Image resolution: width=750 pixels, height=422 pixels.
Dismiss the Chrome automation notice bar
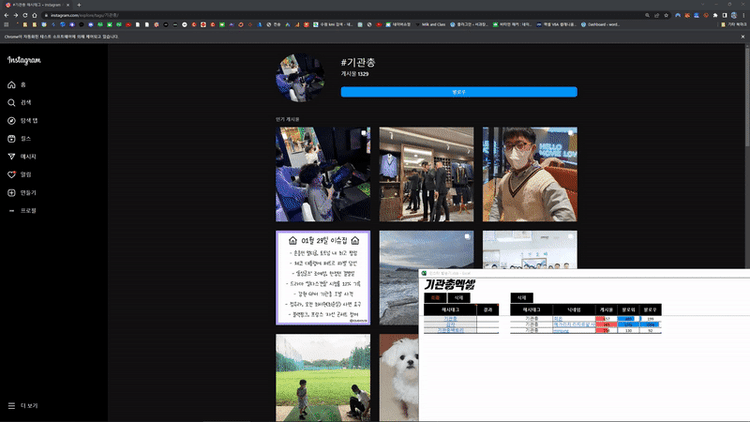(x=743, y=36)
